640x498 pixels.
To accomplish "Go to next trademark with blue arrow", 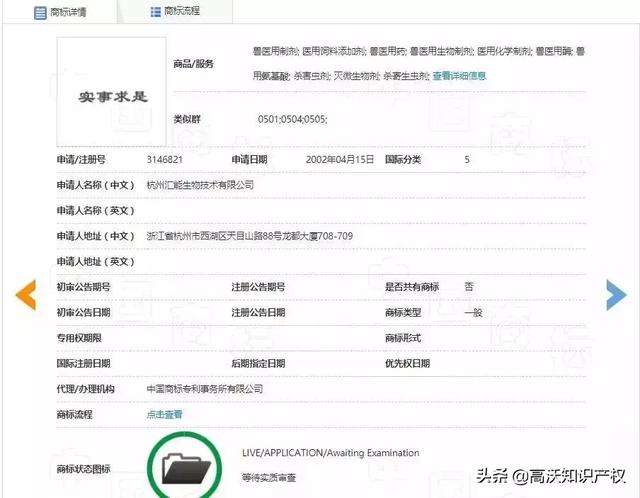I will point(616,295).
